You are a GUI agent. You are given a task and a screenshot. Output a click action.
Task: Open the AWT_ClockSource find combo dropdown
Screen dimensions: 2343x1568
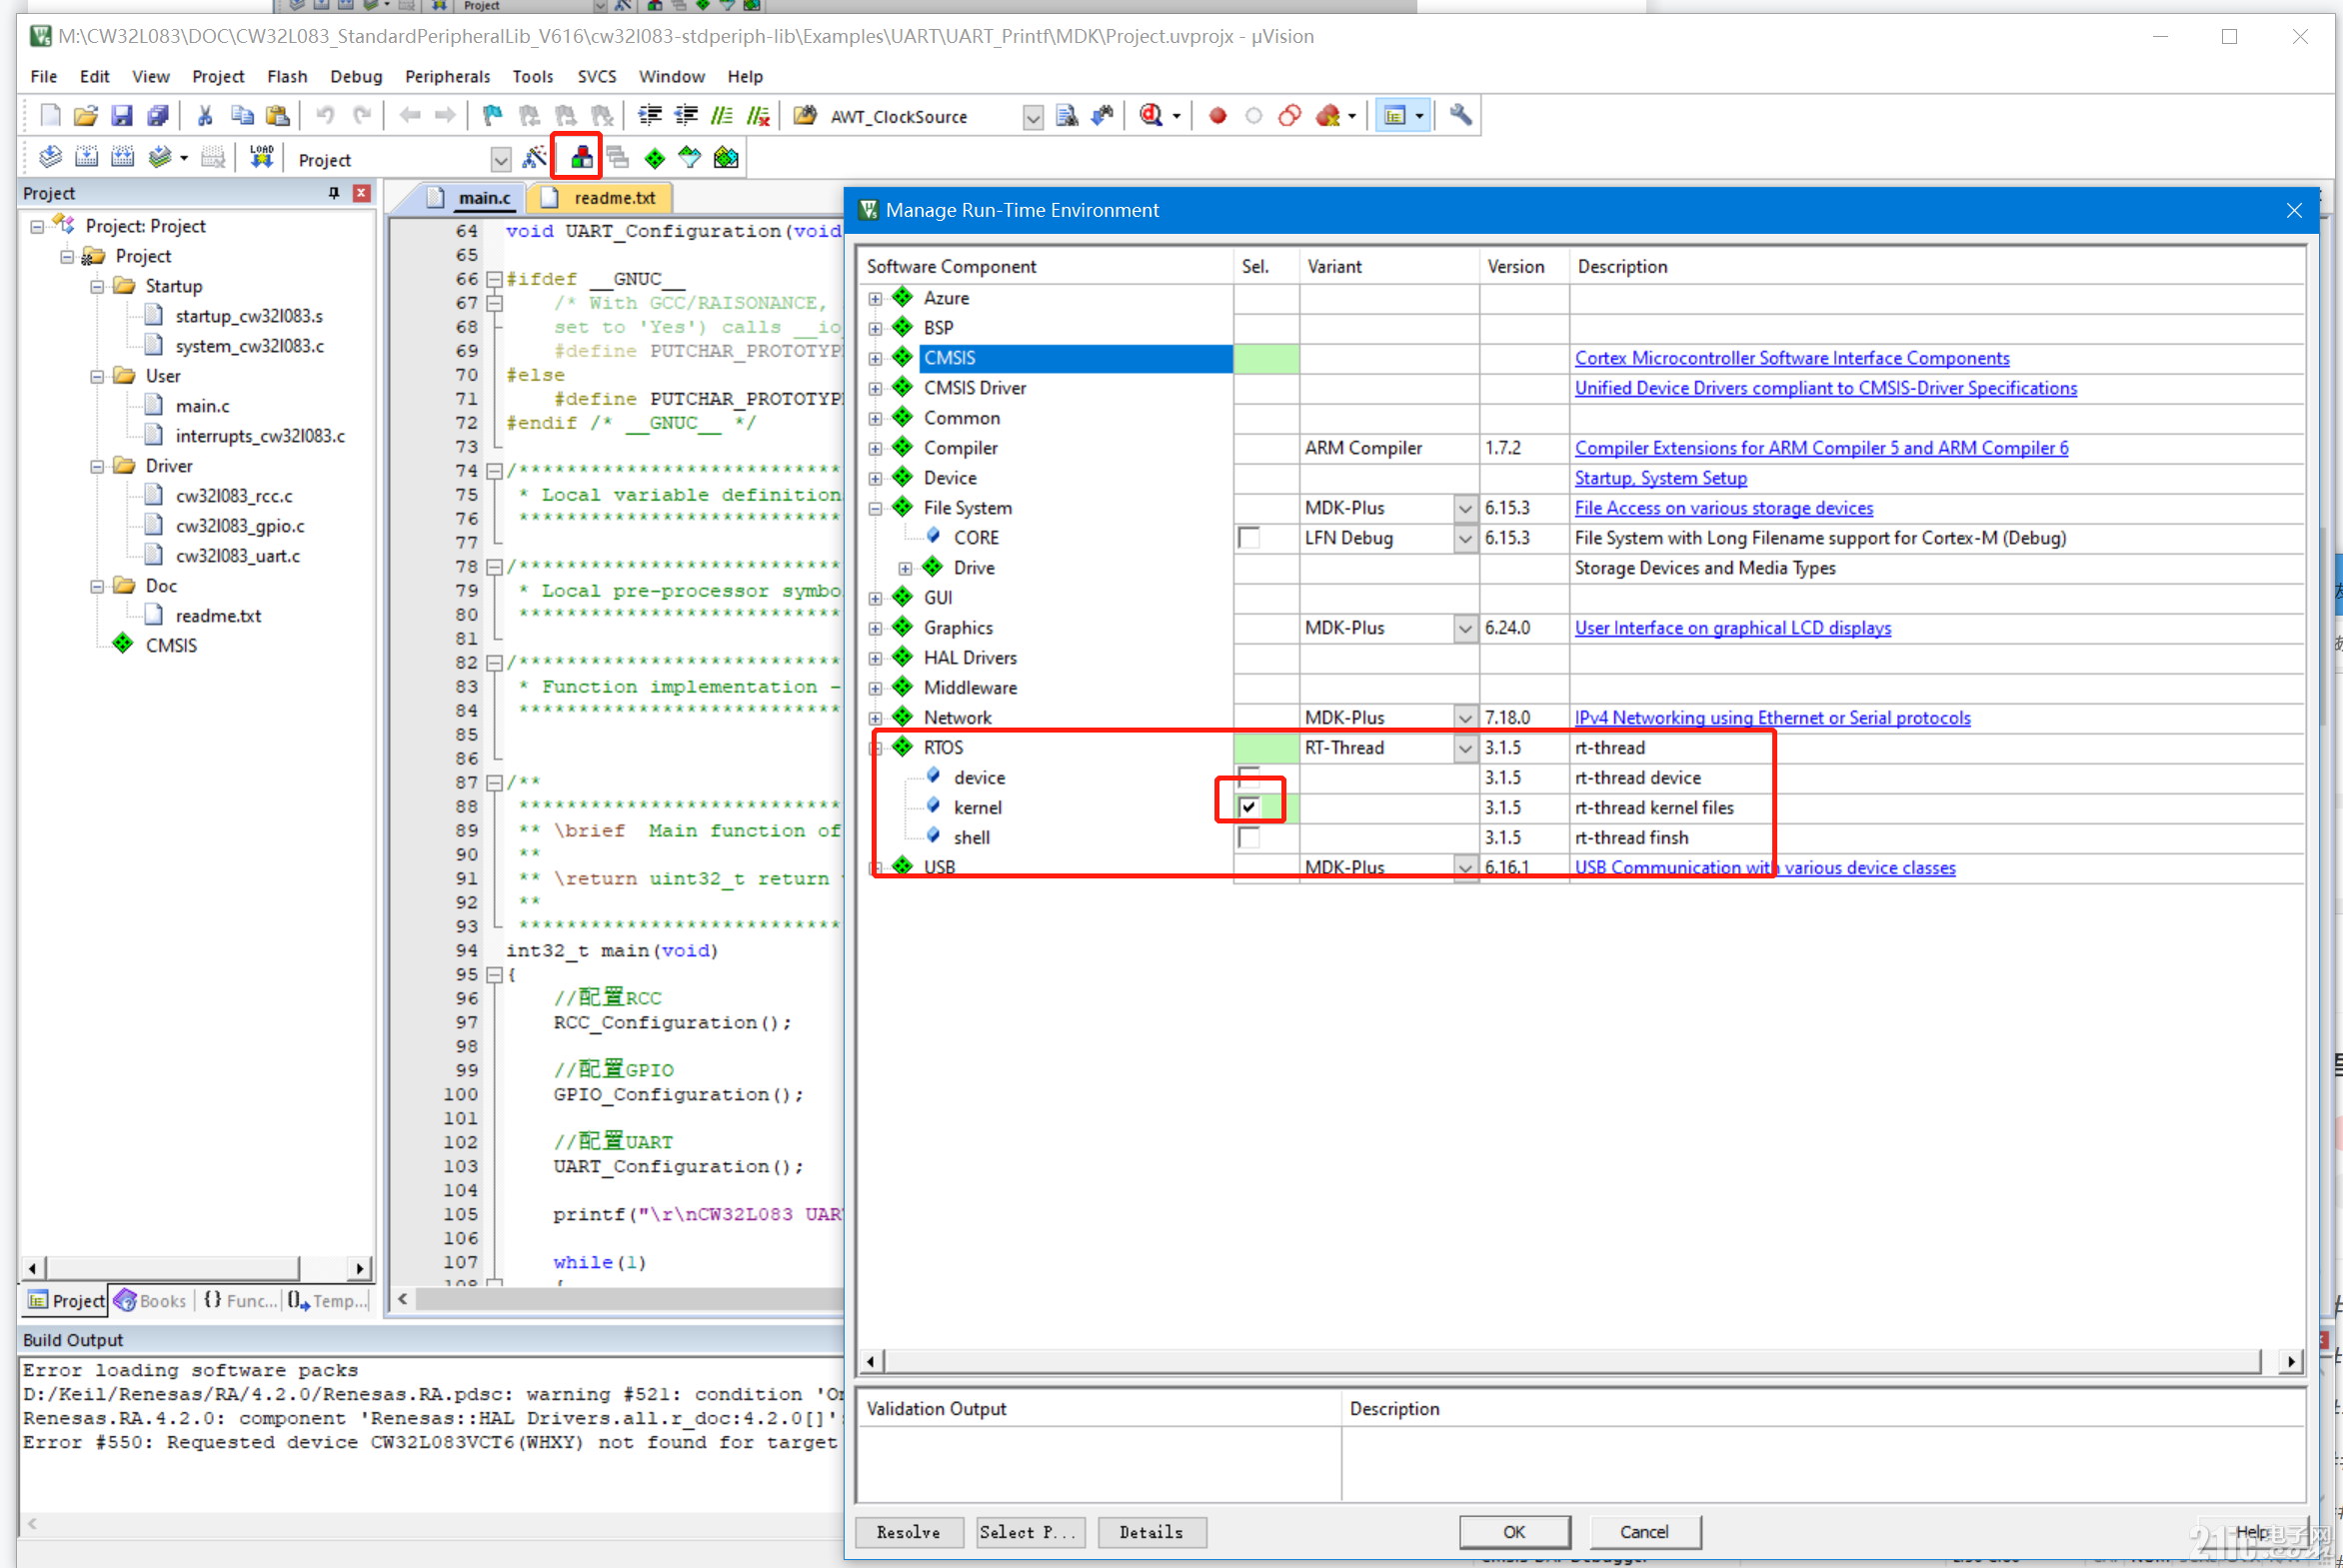coord(1034,117)
